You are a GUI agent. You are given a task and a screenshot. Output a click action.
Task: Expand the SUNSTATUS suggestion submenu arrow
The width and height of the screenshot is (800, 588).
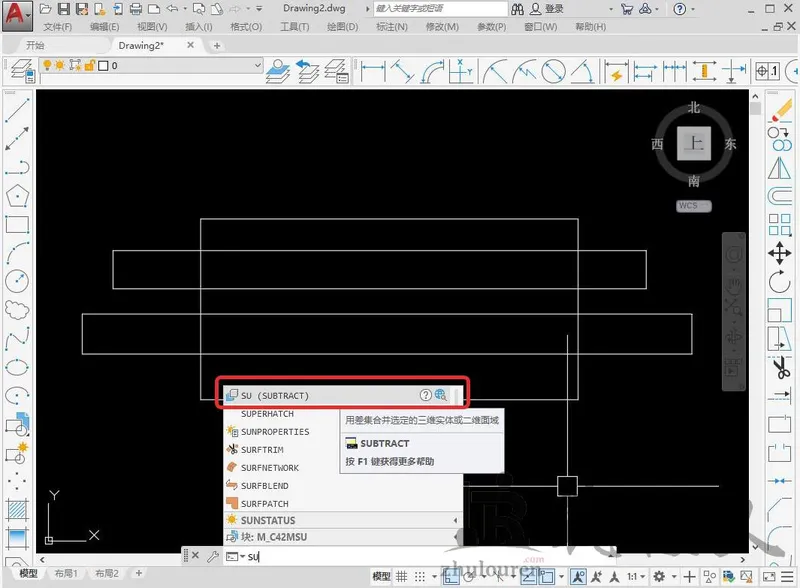pyautogui.click(x=455, y=520)
